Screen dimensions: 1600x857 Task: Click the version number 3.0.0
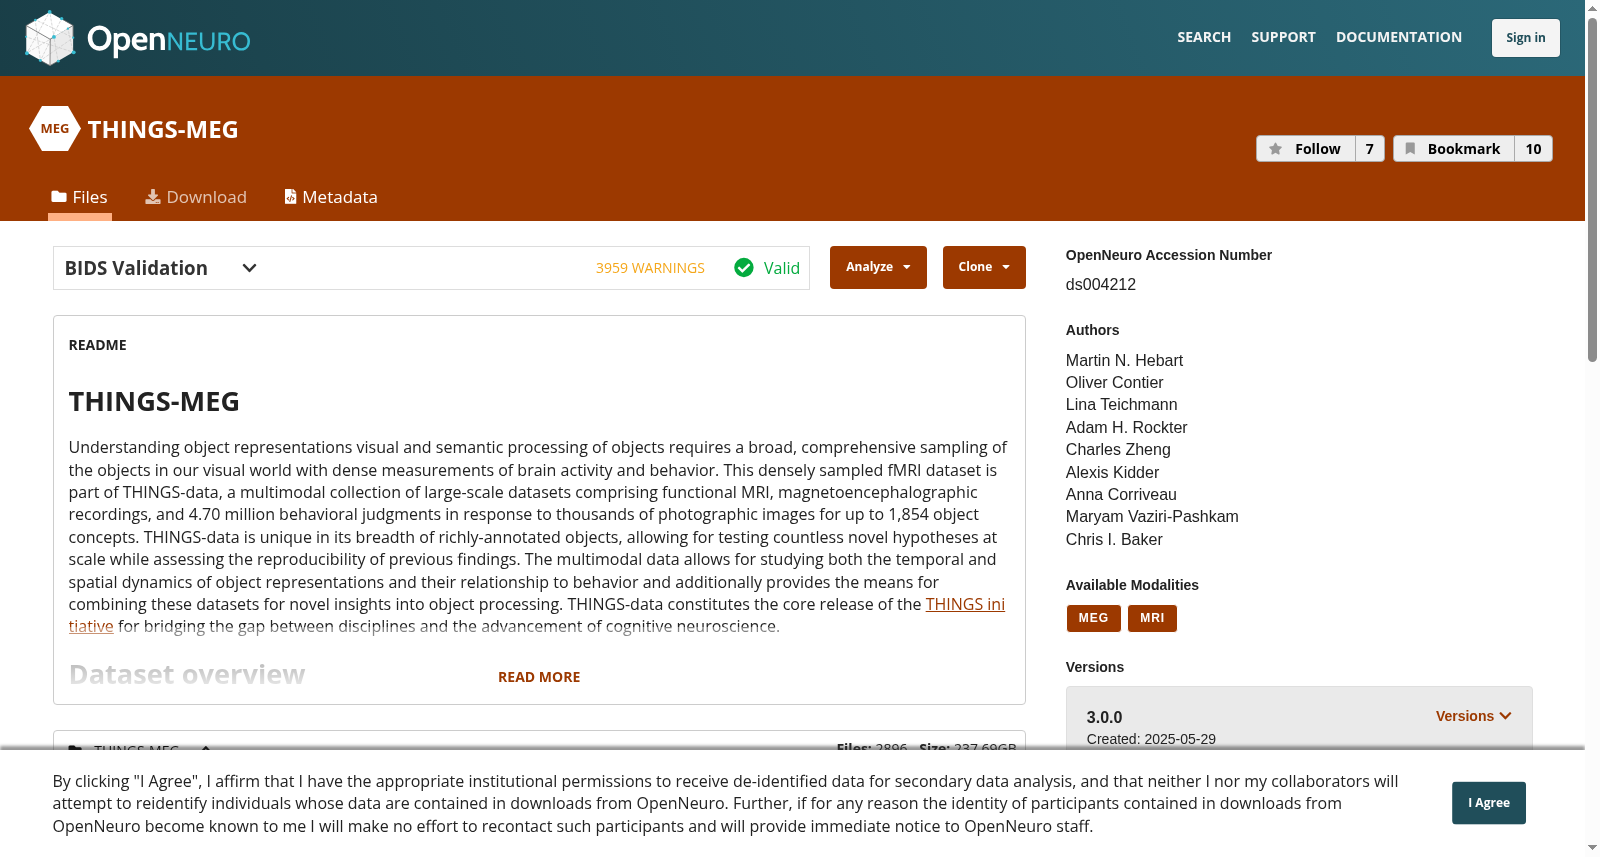1104,717
